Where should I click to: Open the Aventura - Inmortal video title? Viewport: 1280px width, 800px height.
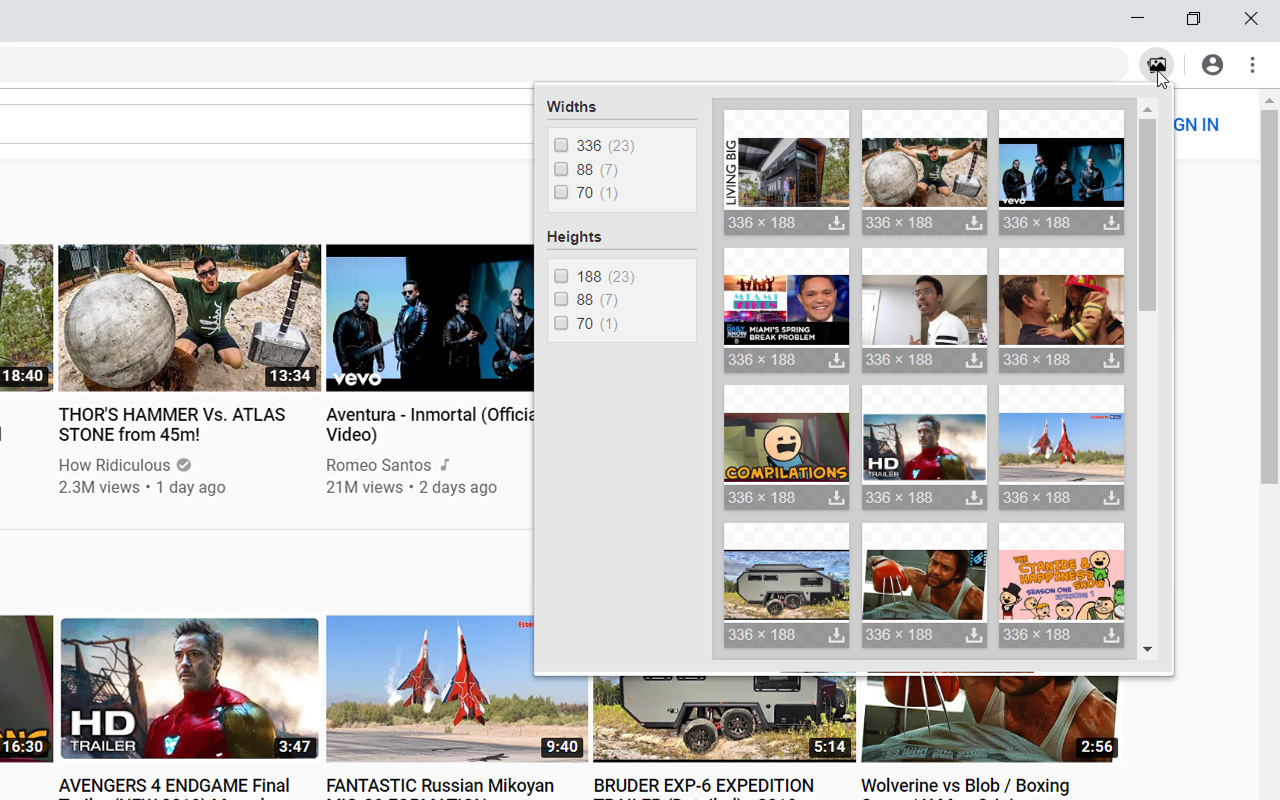click(x=430, y=425)
